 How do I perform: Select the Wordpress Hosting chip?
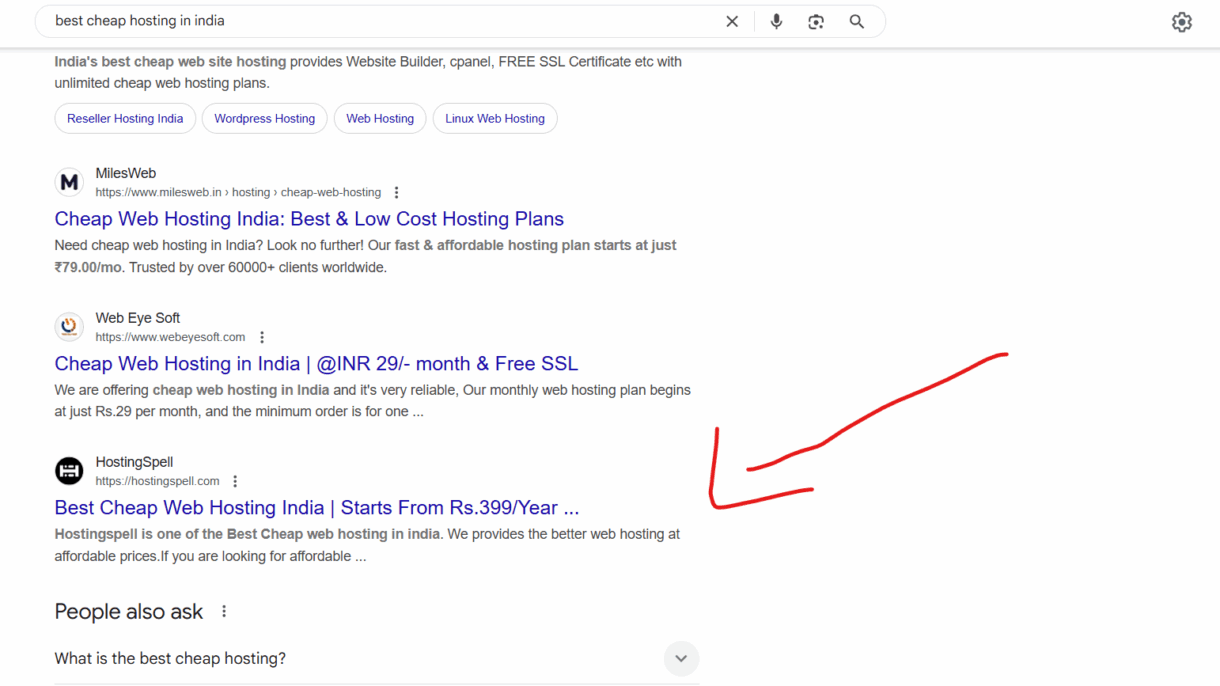point(264,118)
